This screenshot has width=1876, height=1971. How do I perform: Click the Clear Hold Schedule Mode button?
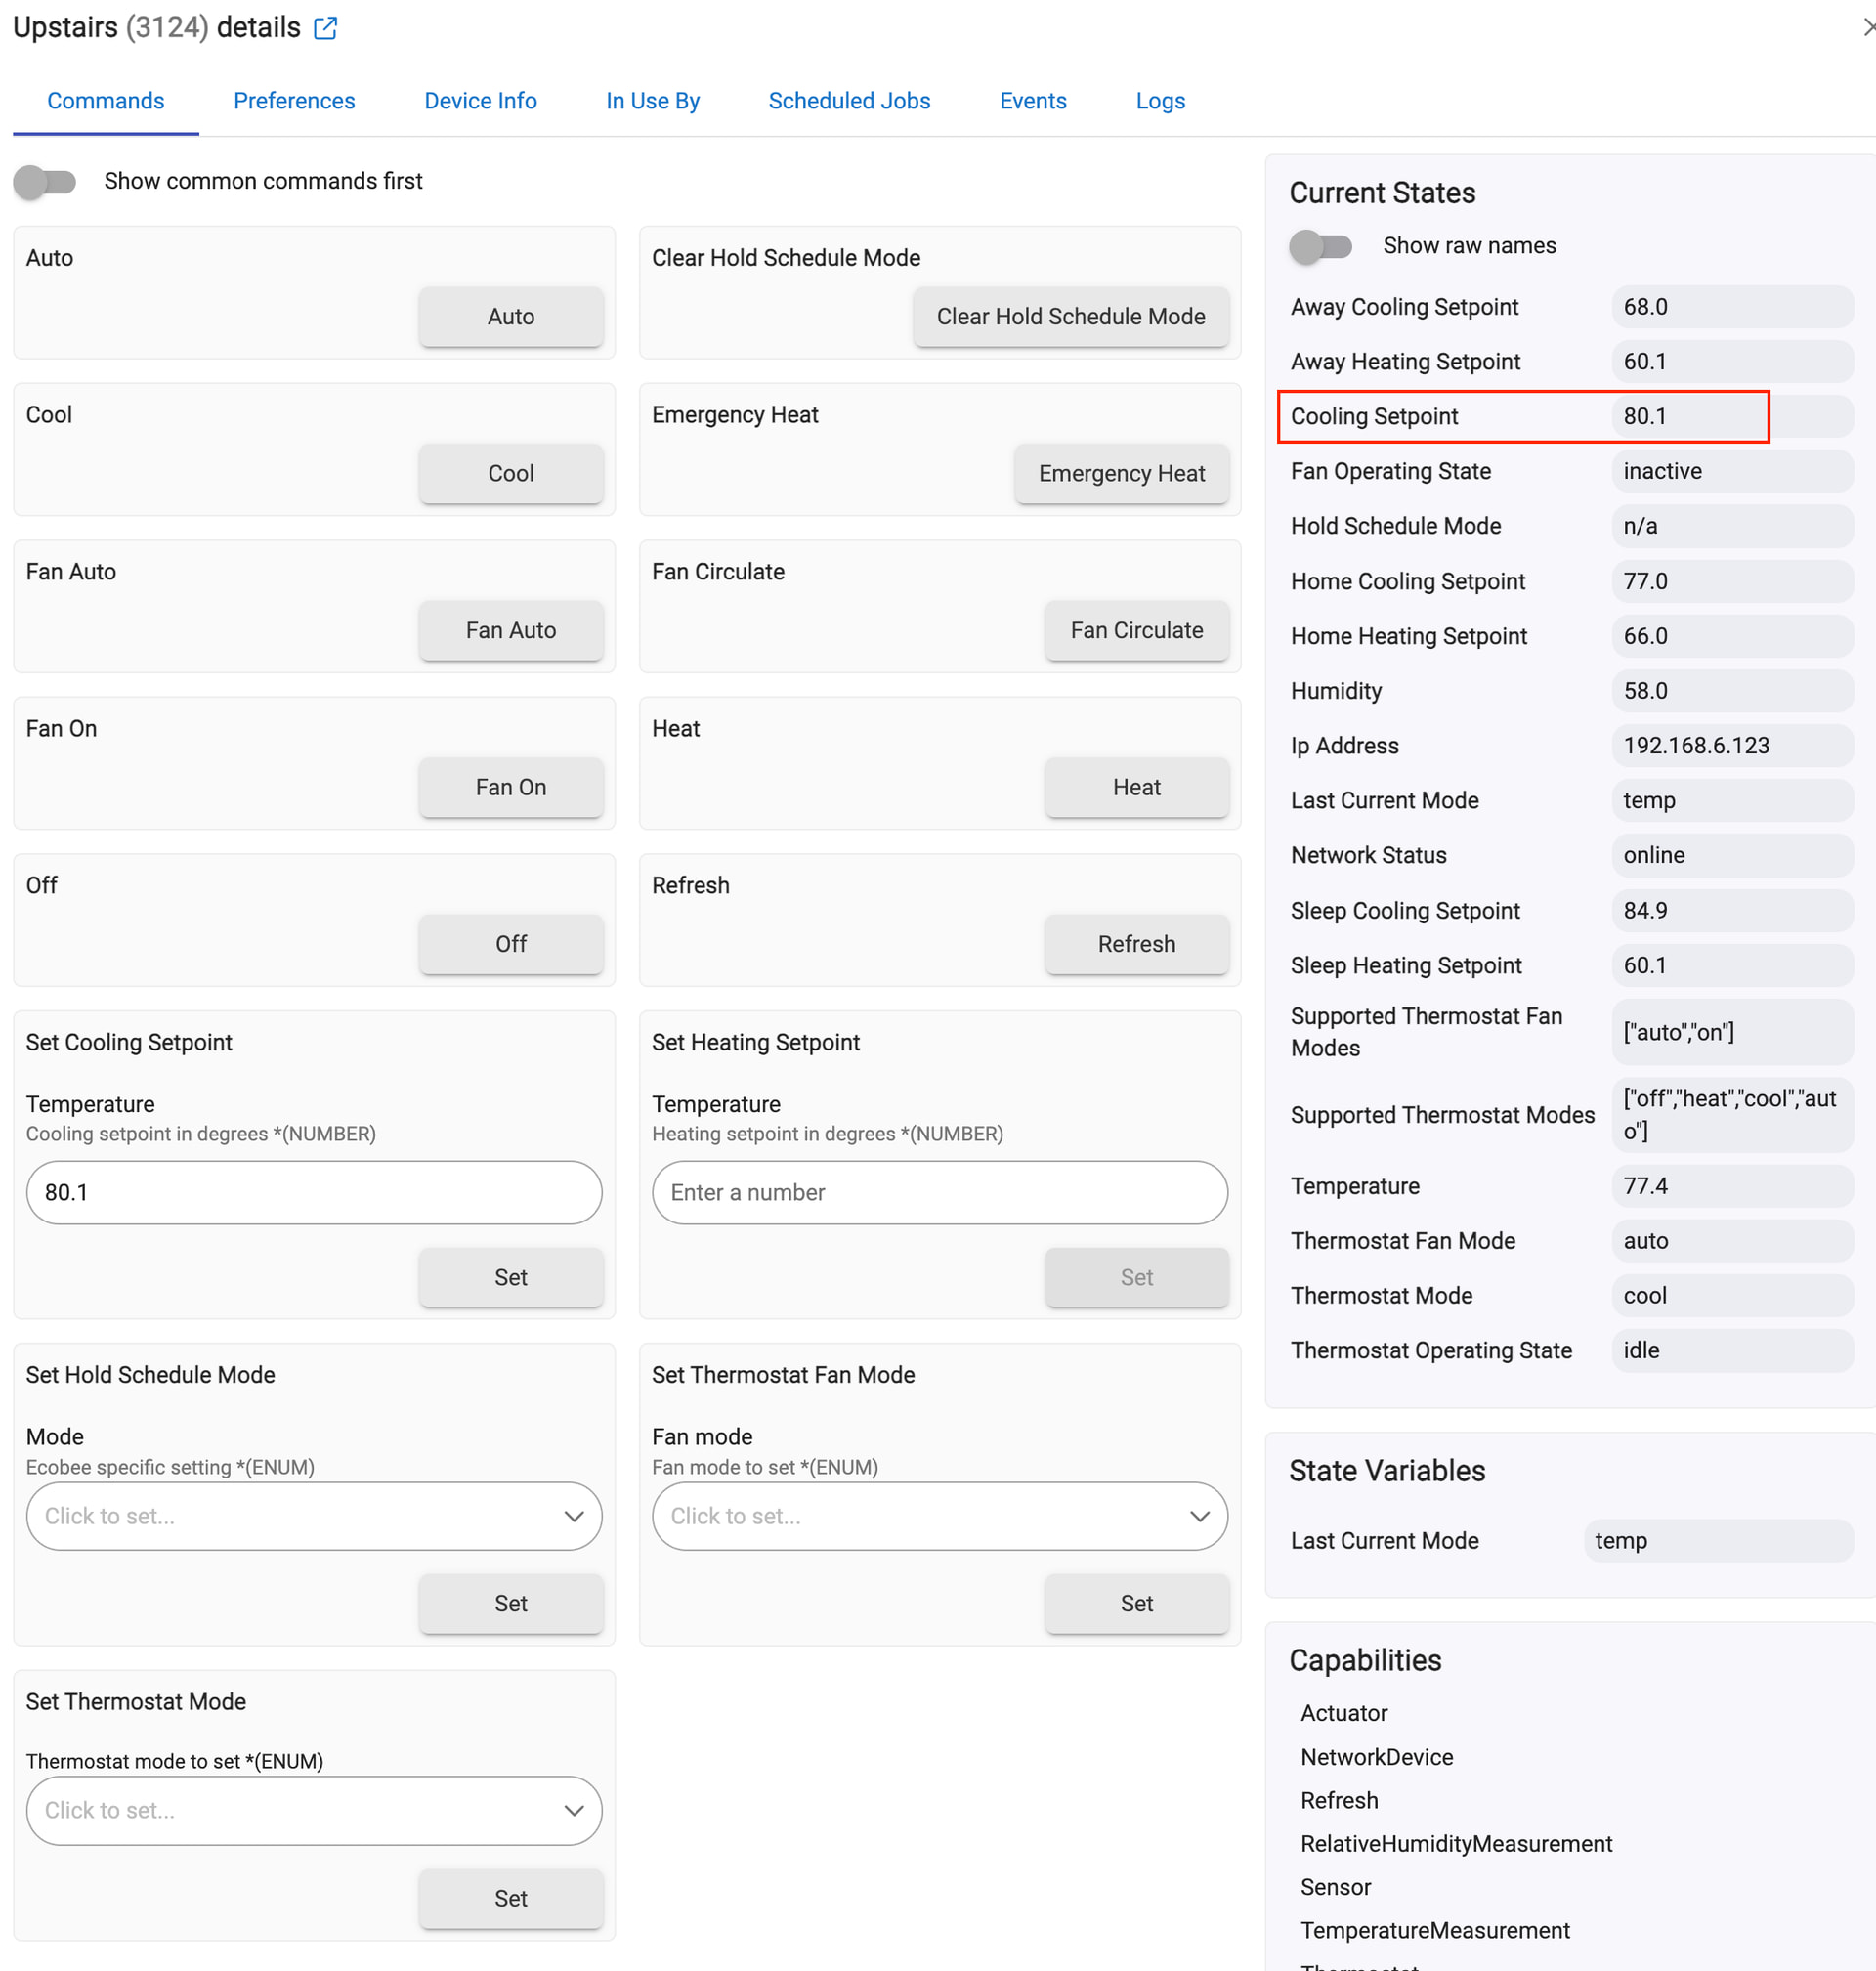point(1070,316)
